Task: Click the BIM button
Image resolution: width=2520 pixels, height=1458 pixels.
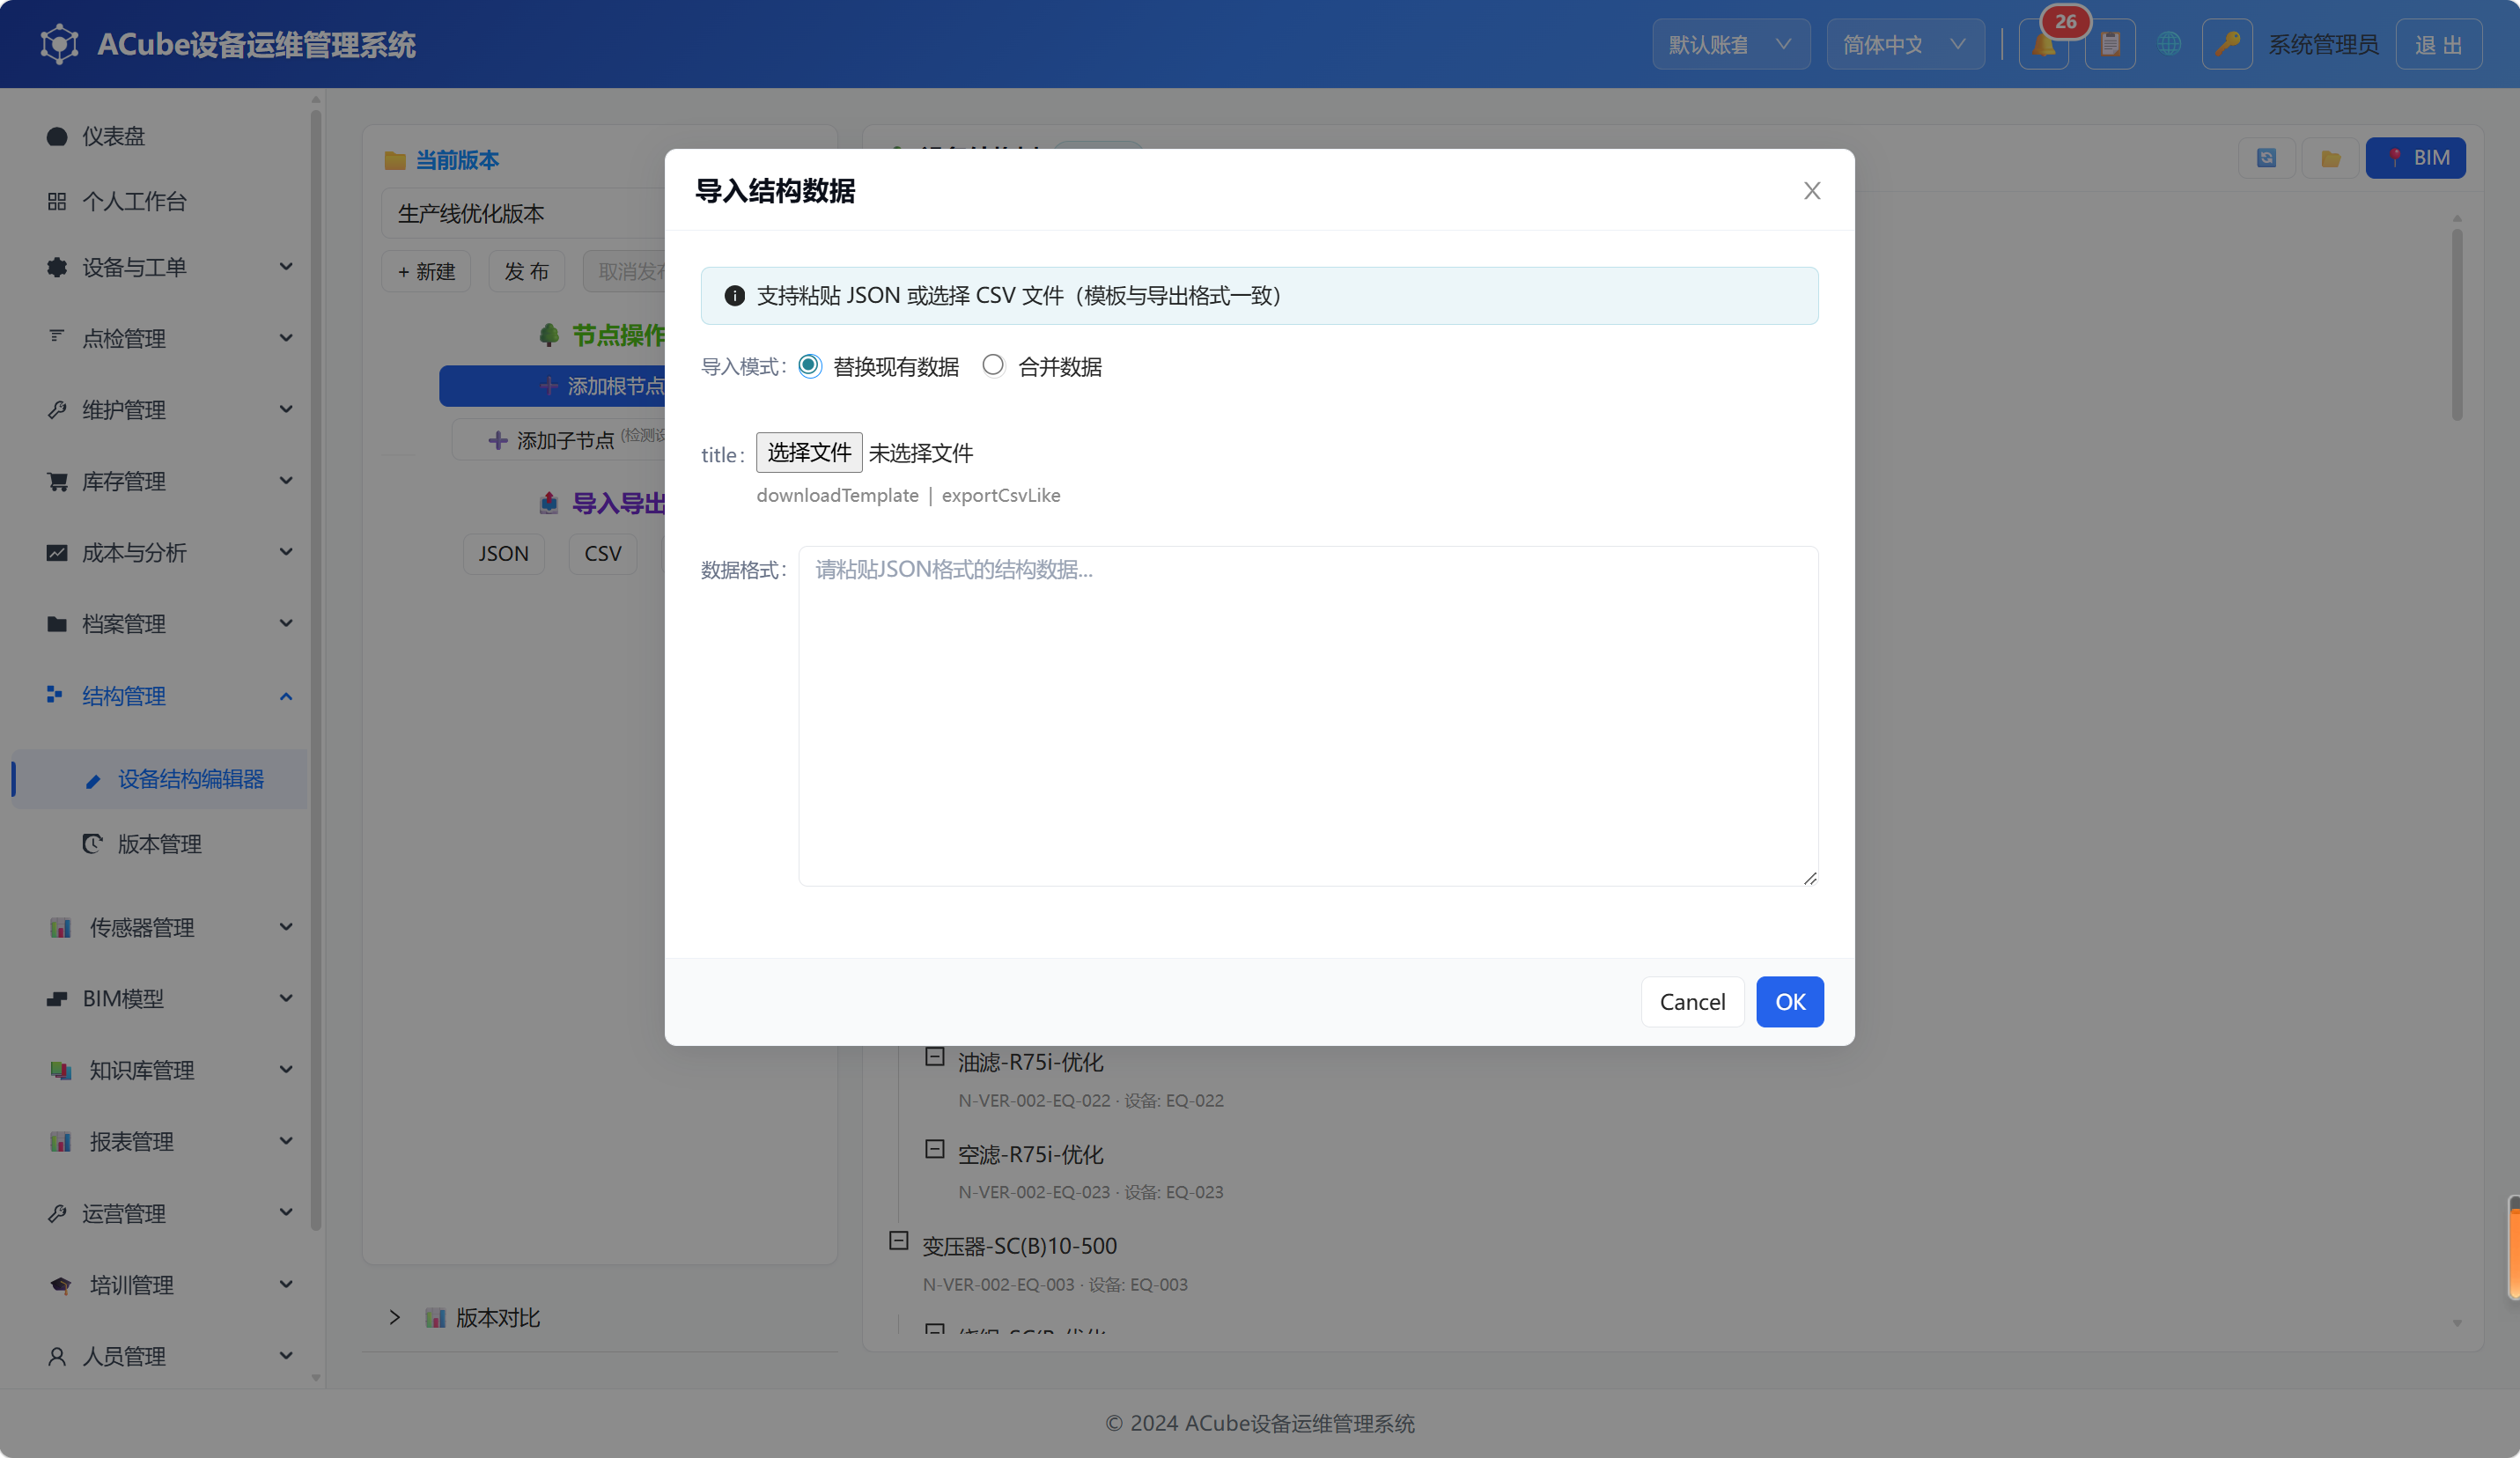Action: 2416,158
